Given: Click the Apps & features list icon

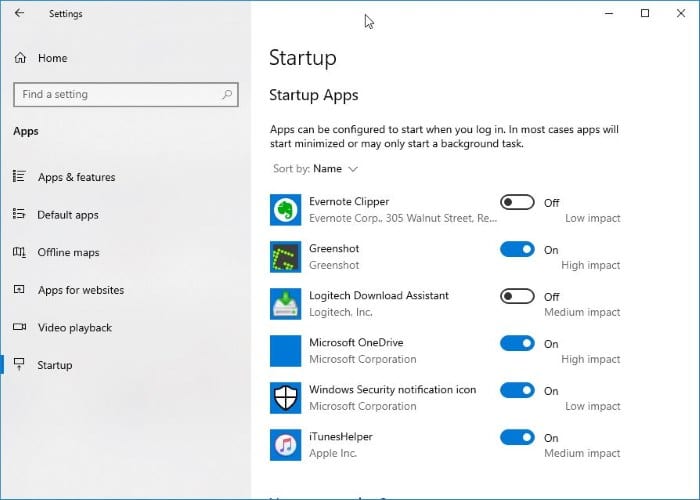Looking at the screenshot, I should [x=19, y=176].
